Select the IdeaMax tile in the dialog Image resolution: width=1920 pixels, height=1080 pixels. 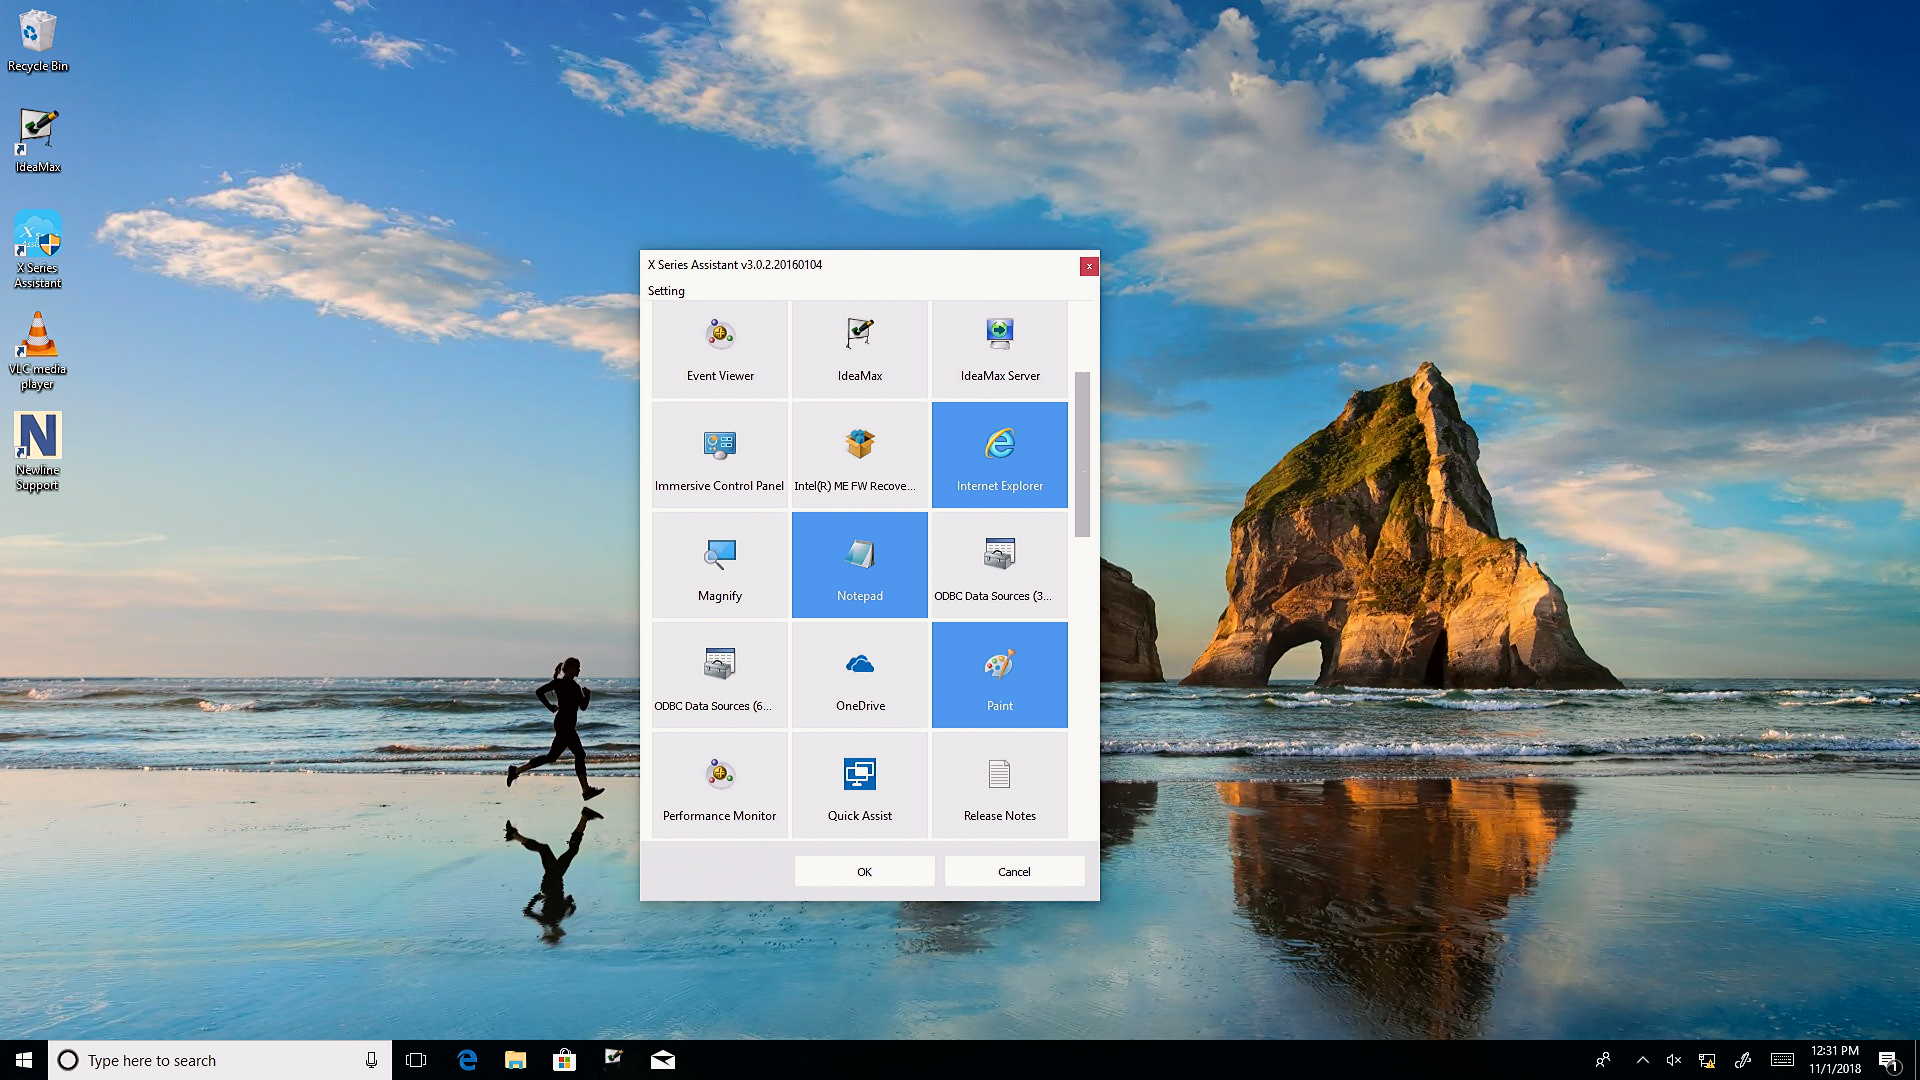[860, 348]
